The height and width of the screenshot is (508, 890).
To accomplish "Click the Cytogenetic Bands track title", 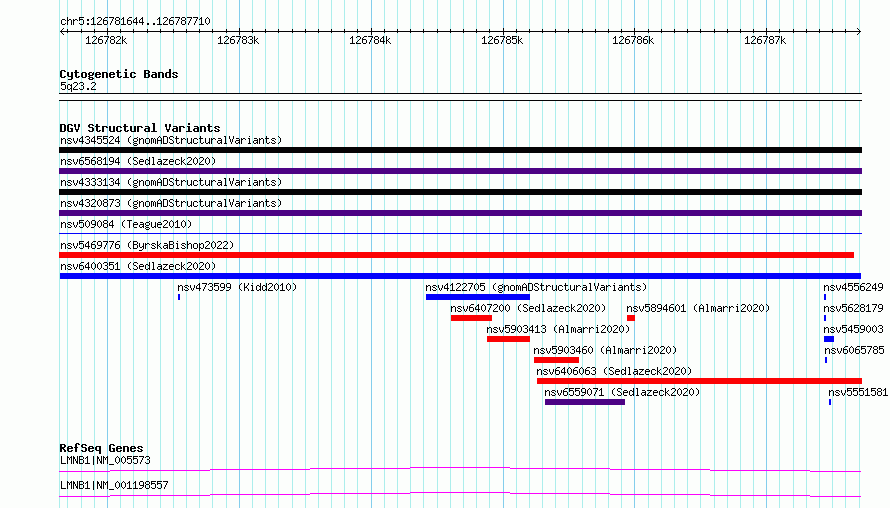I will coord(119,74).
